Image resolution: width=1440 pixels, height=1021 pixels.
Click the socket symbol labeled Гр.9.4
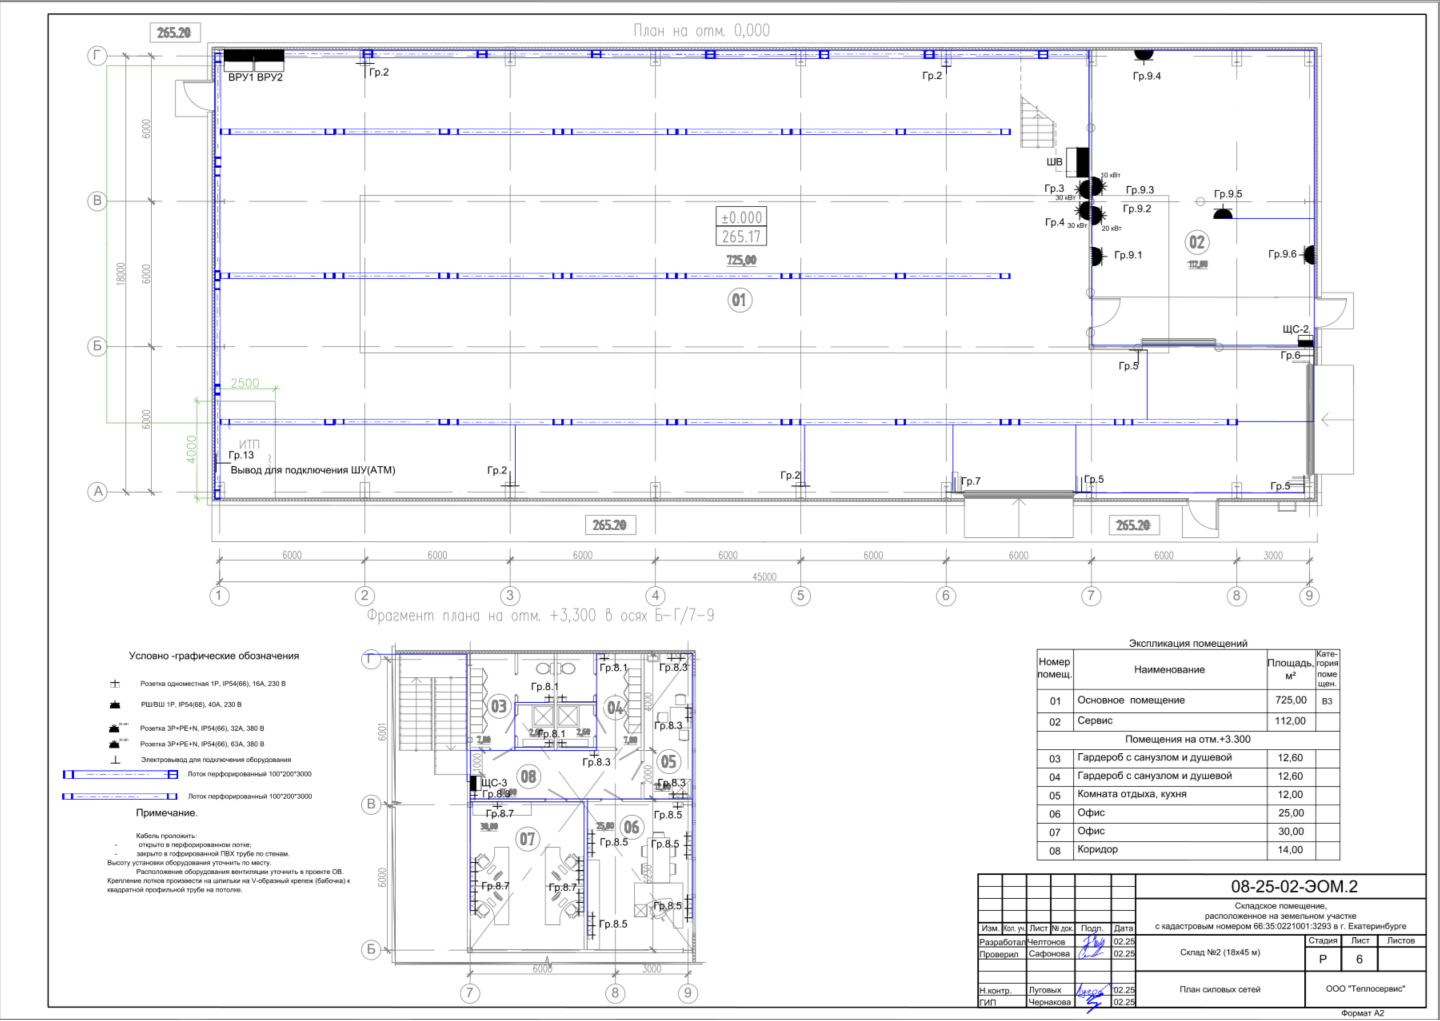[x=1143, y=55]
